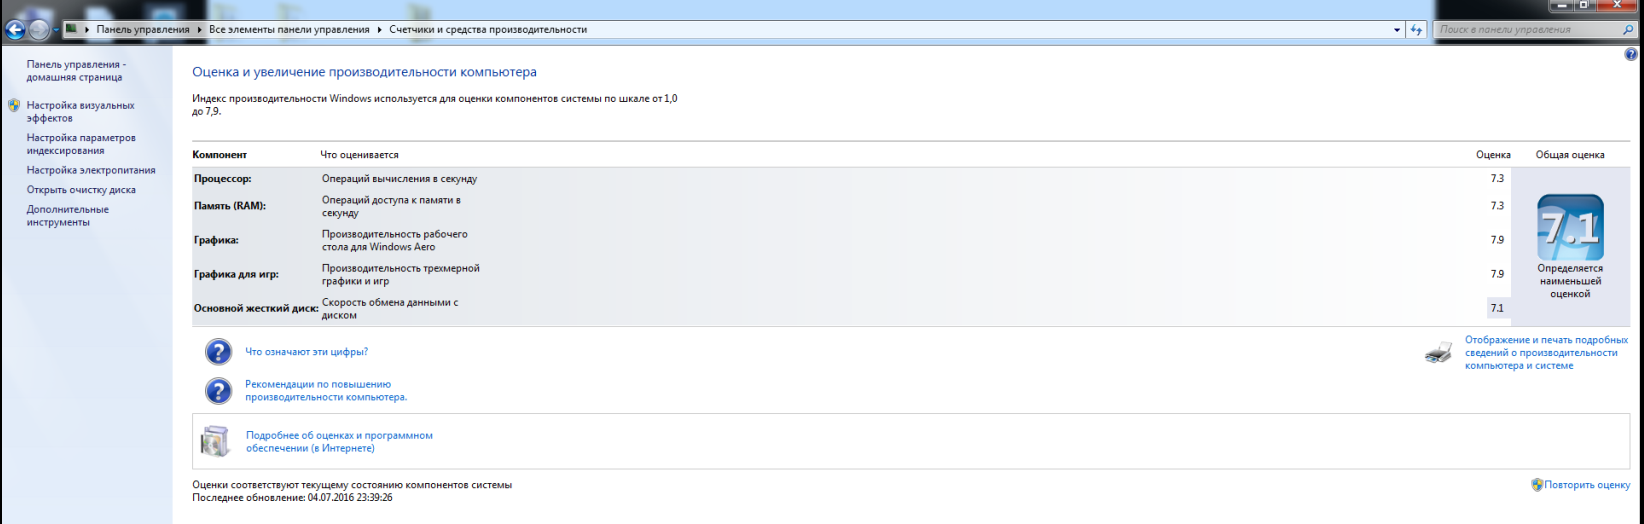Click the 'Графика для игр' score 7.9
The image size is (1644, 524).
click(1497, 274)
